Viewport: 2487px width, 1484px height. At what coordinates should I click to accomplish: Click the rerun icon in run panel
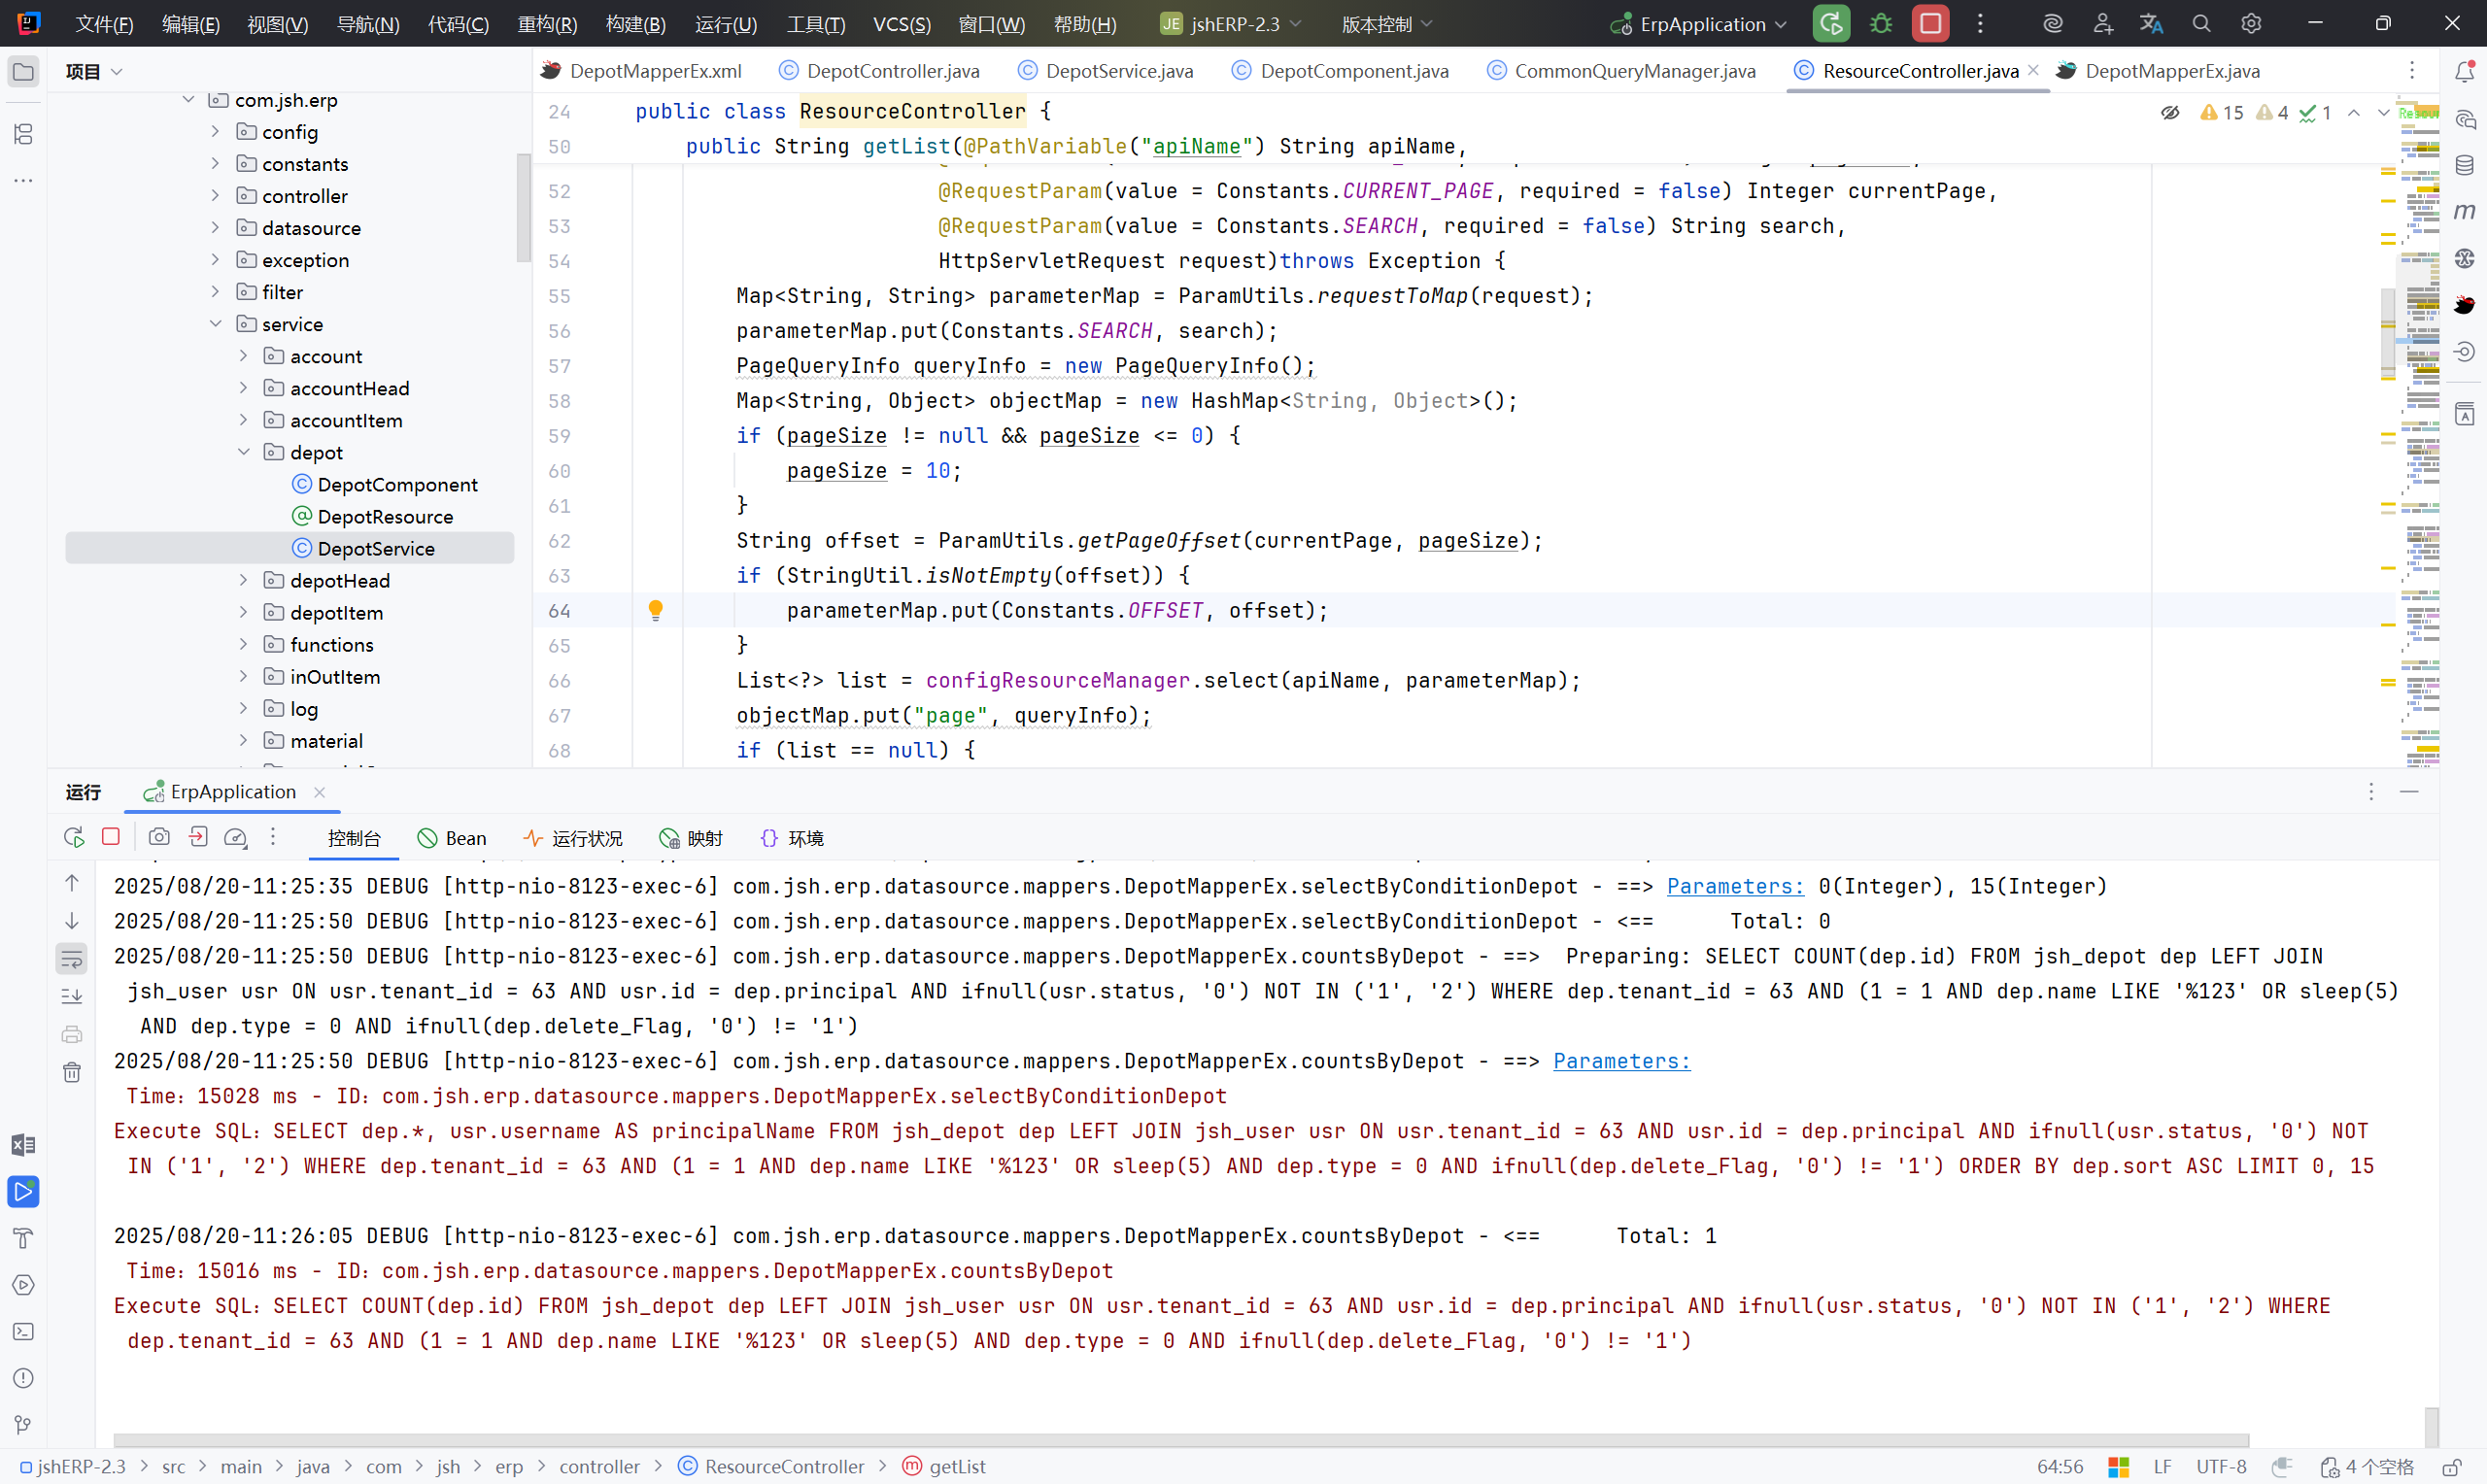point(73,837)
